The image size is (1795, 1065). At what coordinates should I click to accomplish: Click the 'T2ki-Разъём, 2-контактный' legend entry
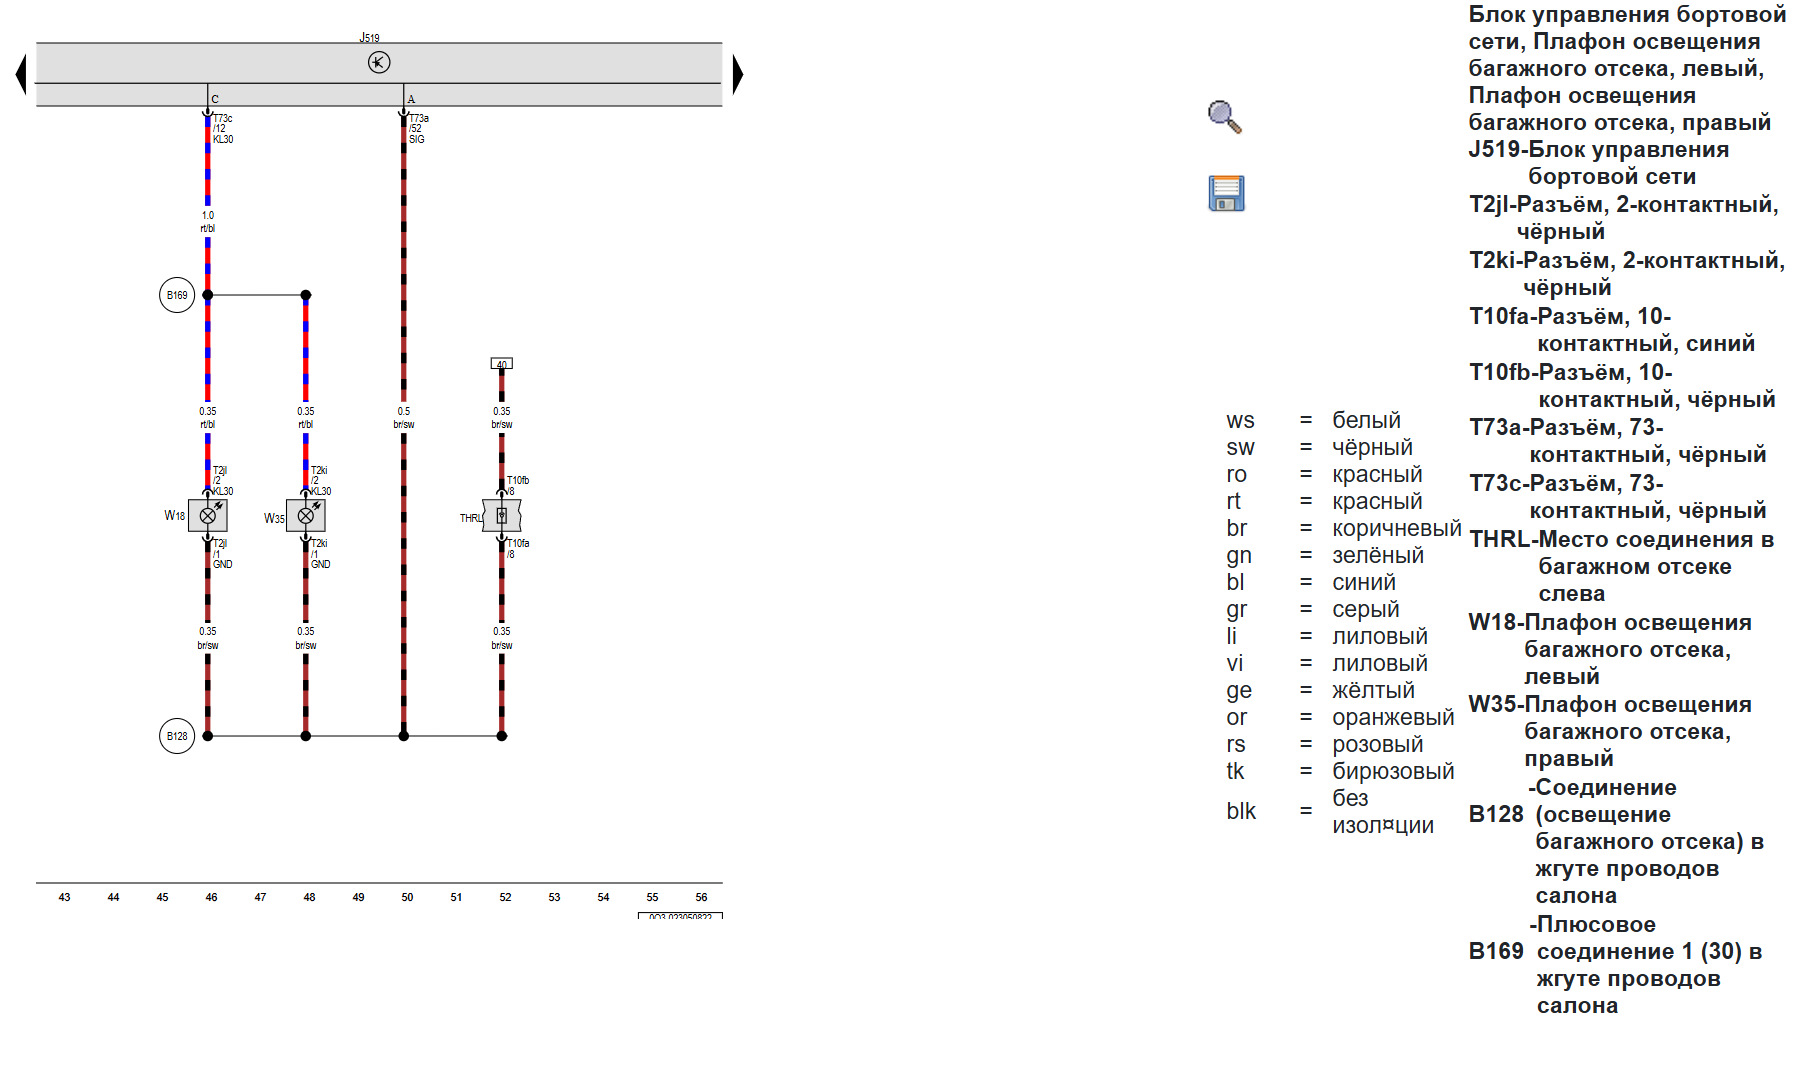click(x=1627, y=274)
